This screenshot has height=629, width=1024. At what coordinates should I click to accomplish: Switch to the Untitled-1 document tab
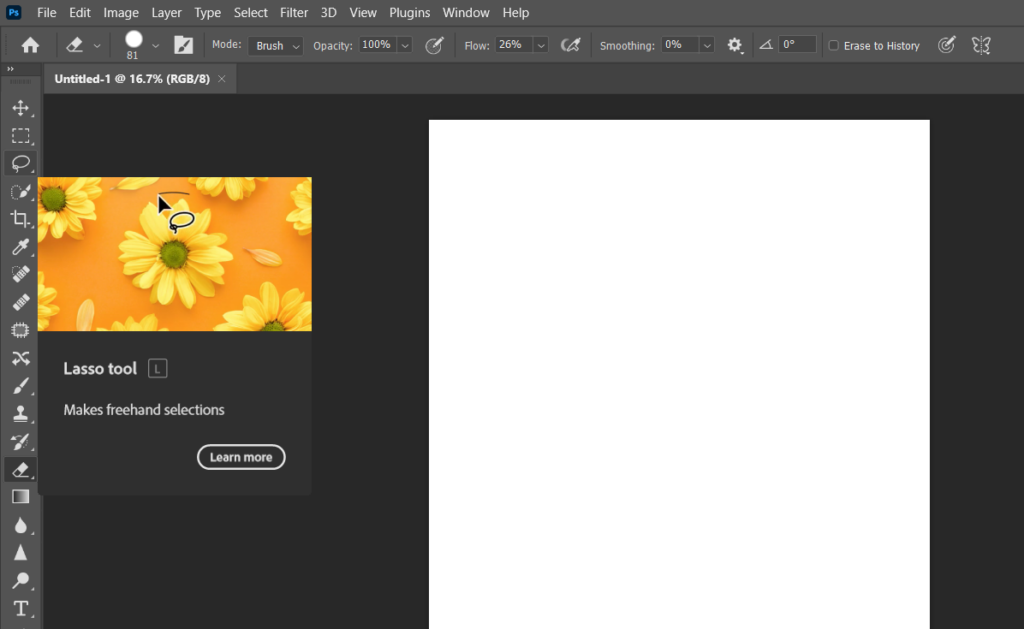click(132, 79)
